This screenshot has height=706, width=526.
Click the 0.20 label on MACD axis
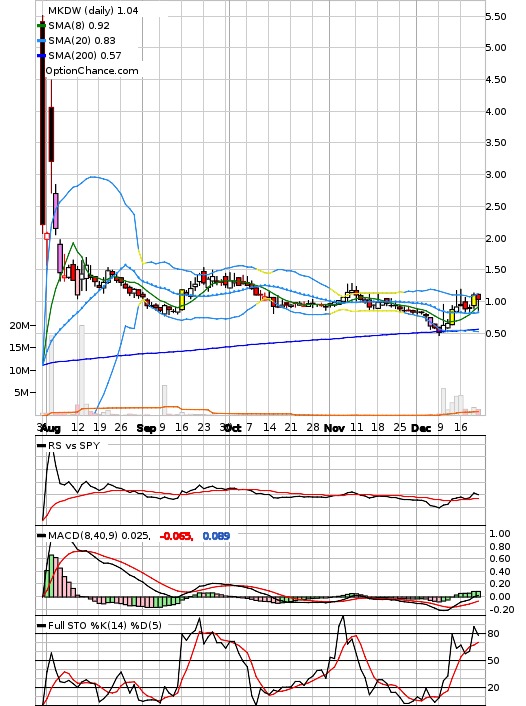pos(500,584)
